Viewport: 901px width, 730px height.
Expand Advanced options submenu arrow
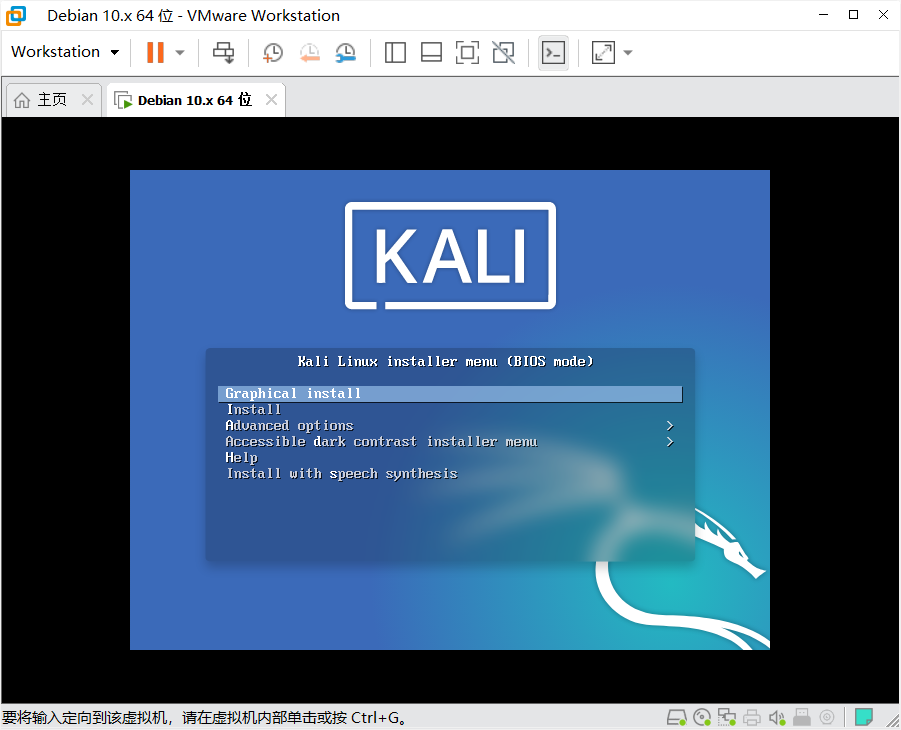[670, 426]
